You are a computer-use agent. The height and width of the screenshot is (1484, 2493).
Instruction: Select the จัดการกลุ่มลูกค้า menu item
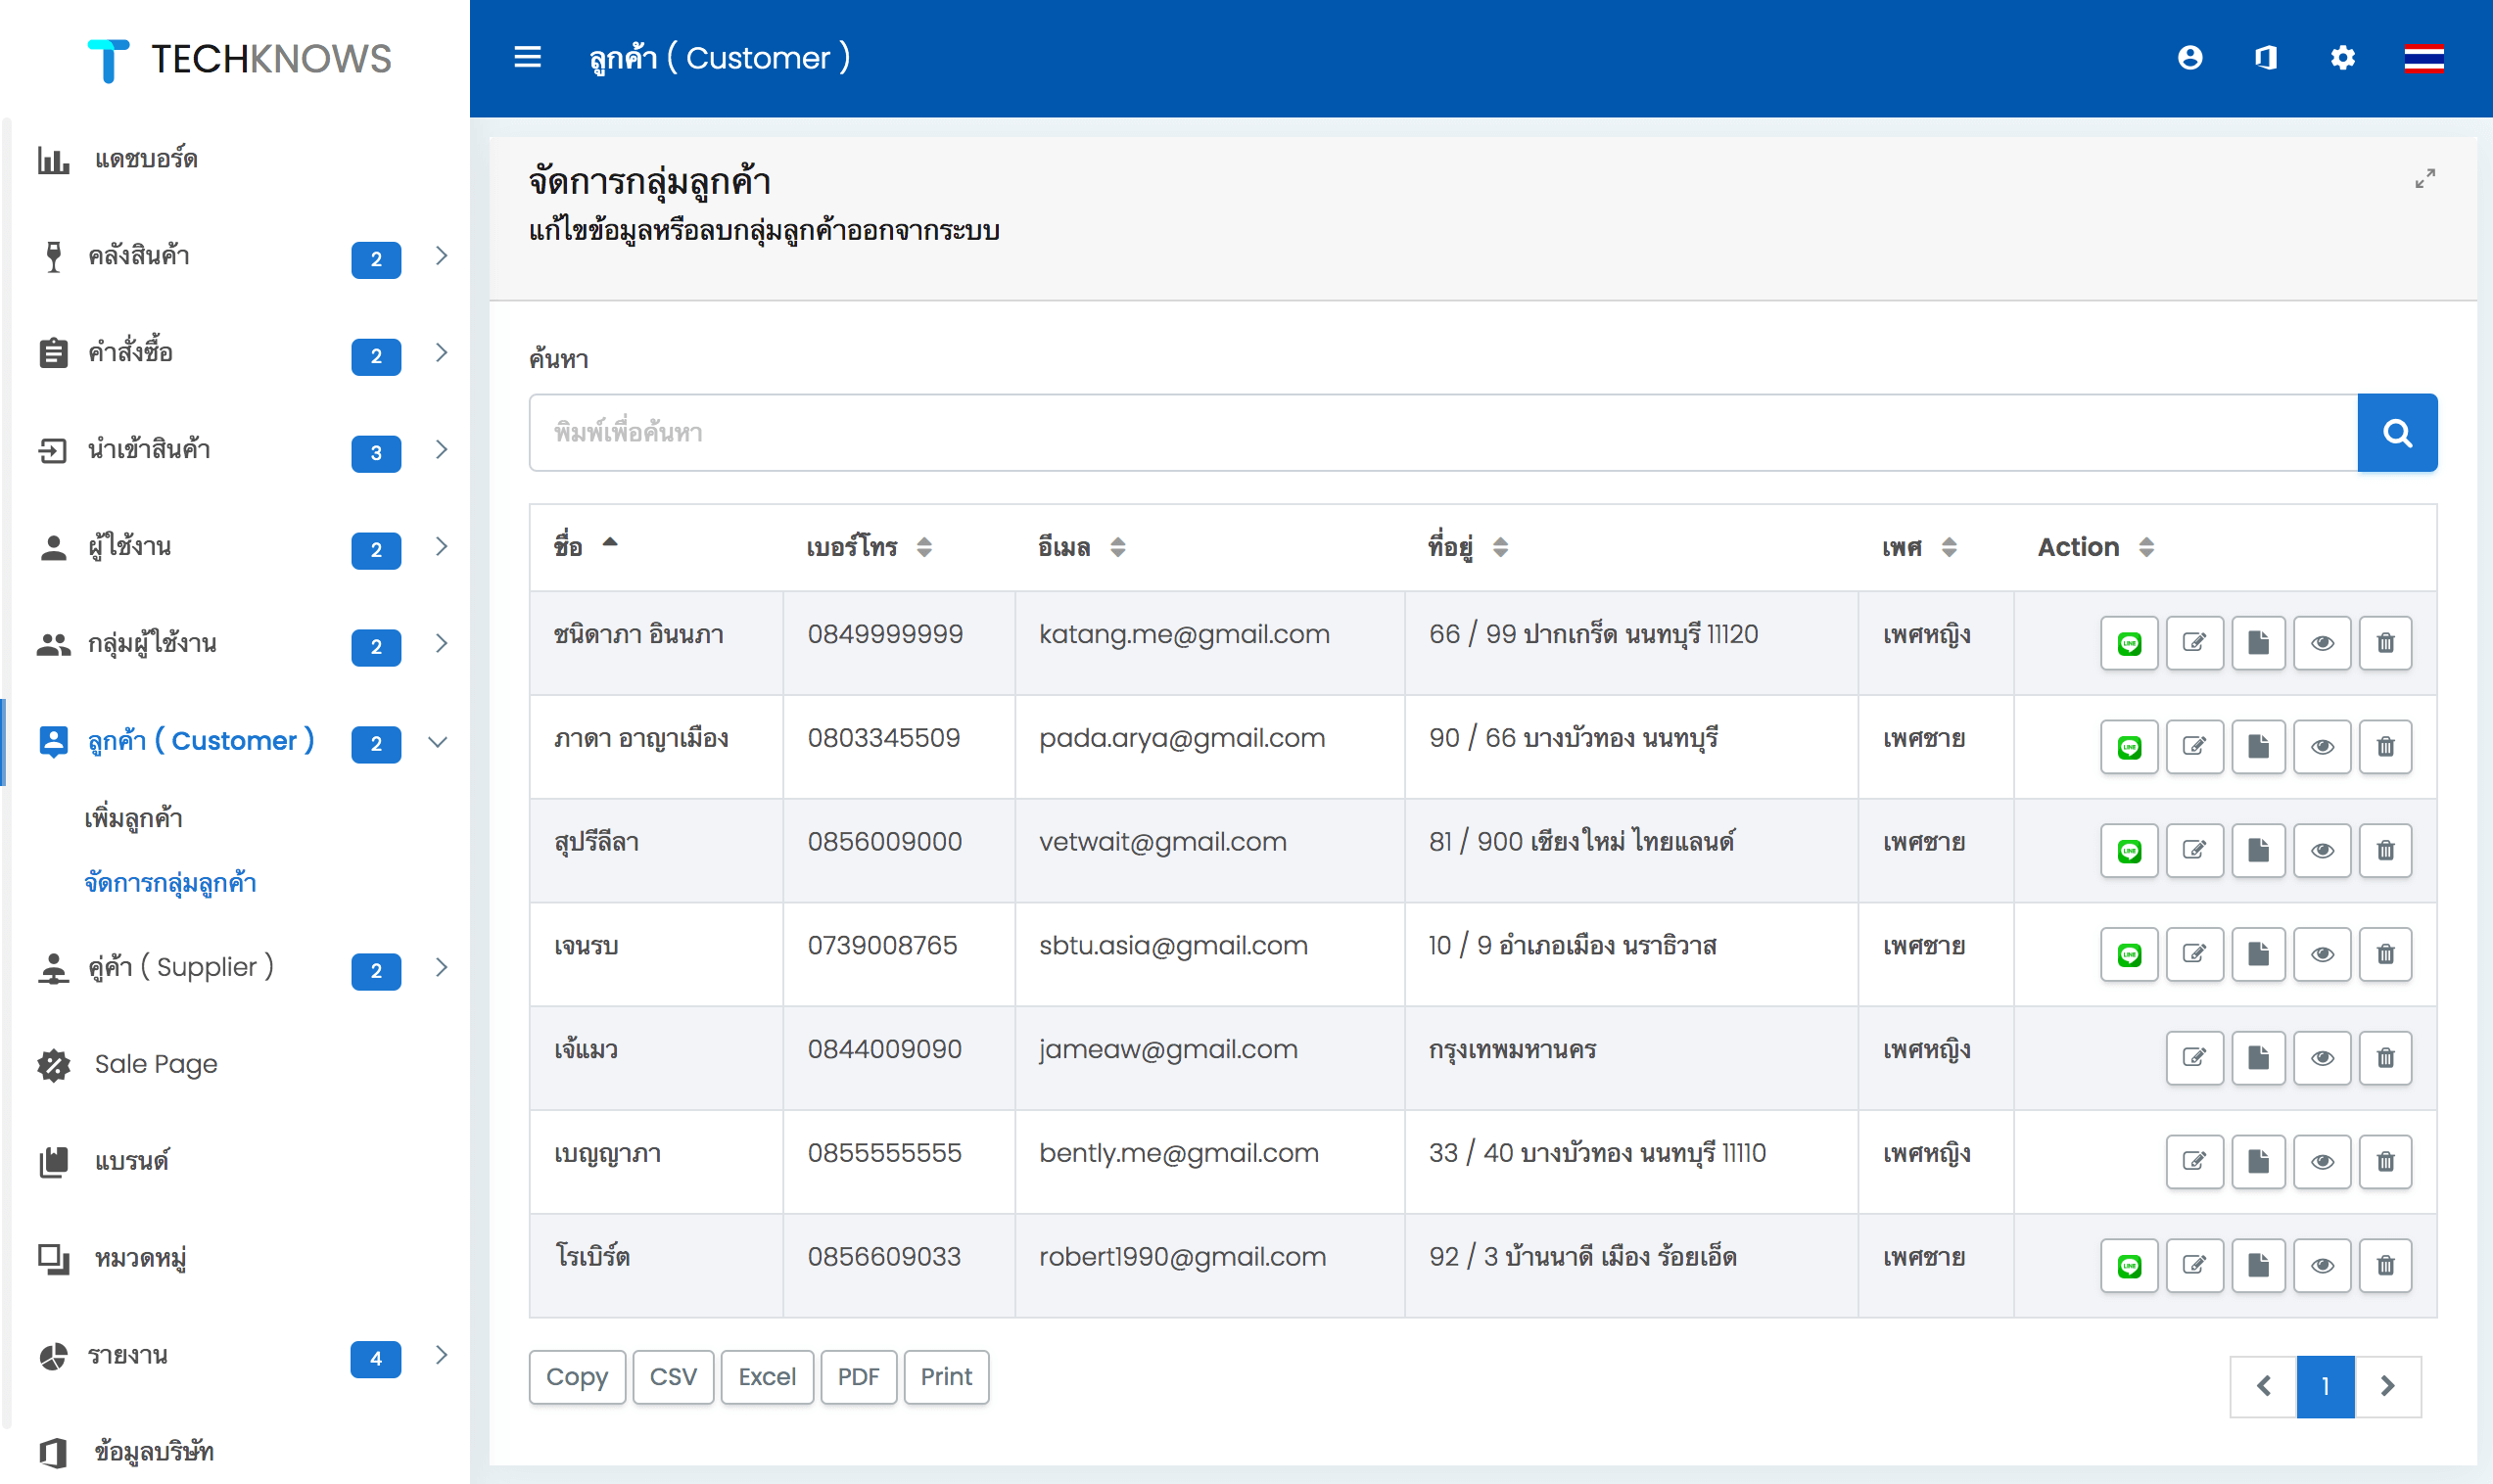171,882
